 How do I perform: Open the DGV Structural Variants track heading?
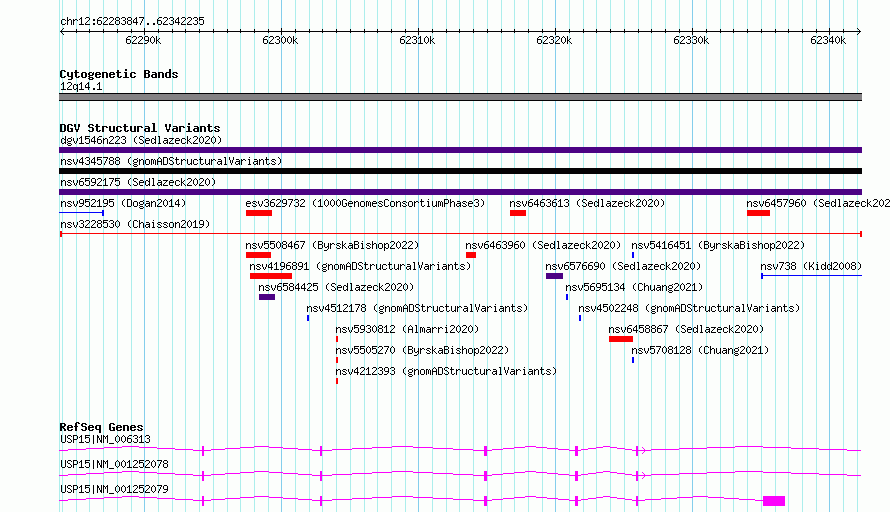(140, 128)
